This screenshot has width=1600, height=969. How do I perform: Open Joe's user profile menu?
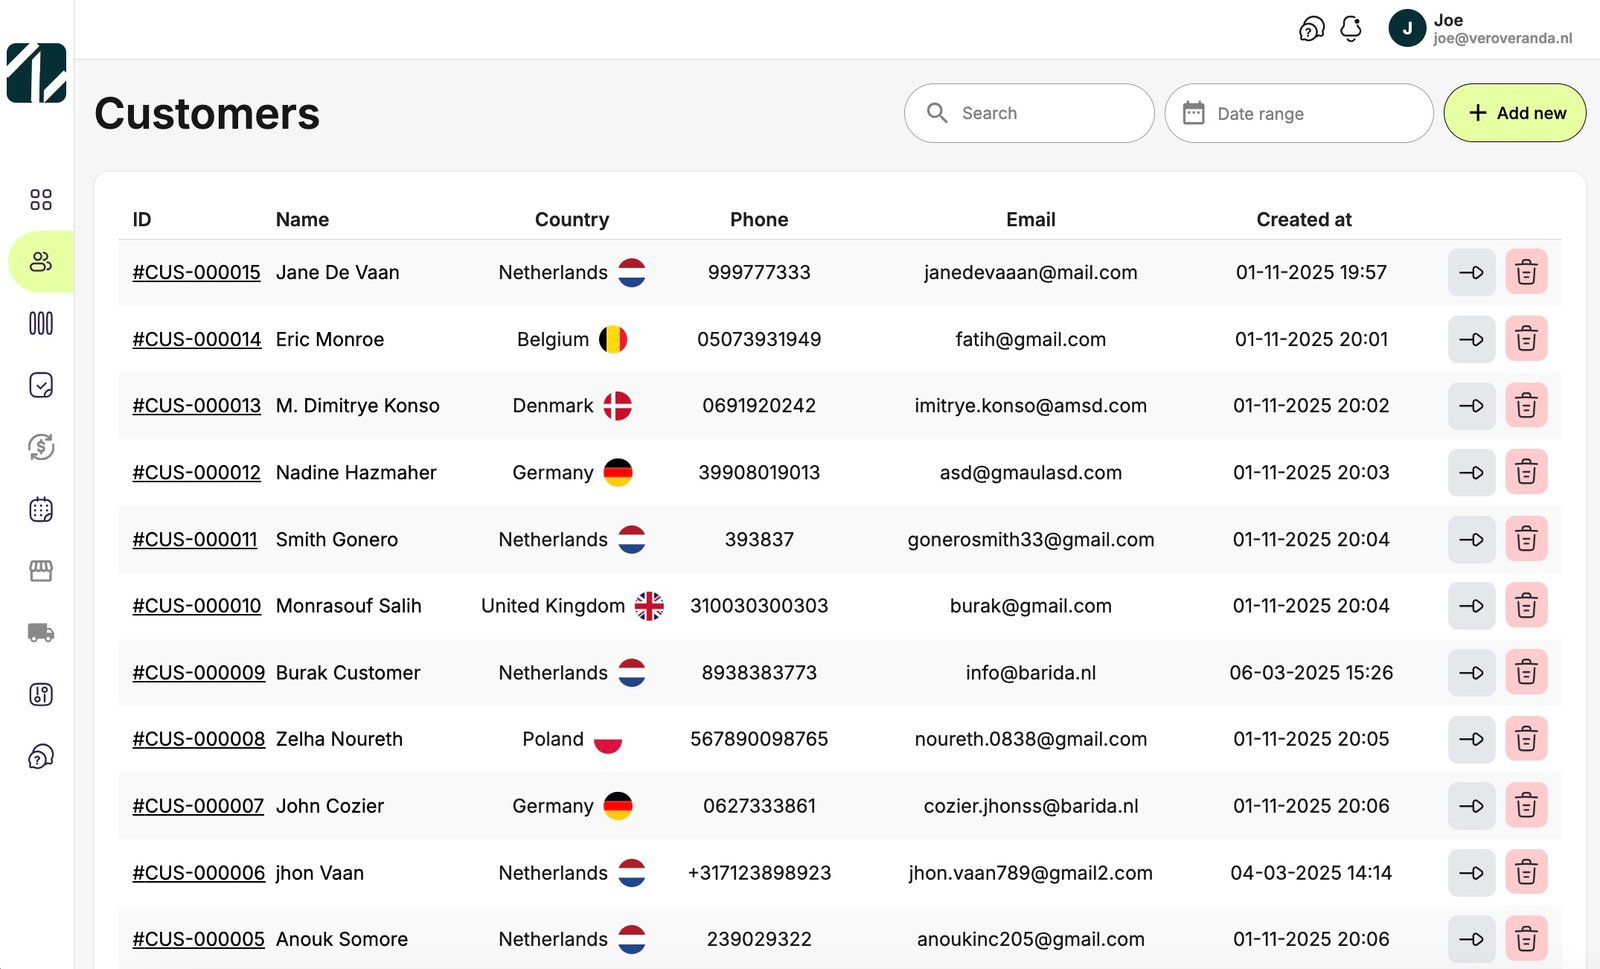pyautogui.click(x=1480, y=29)
